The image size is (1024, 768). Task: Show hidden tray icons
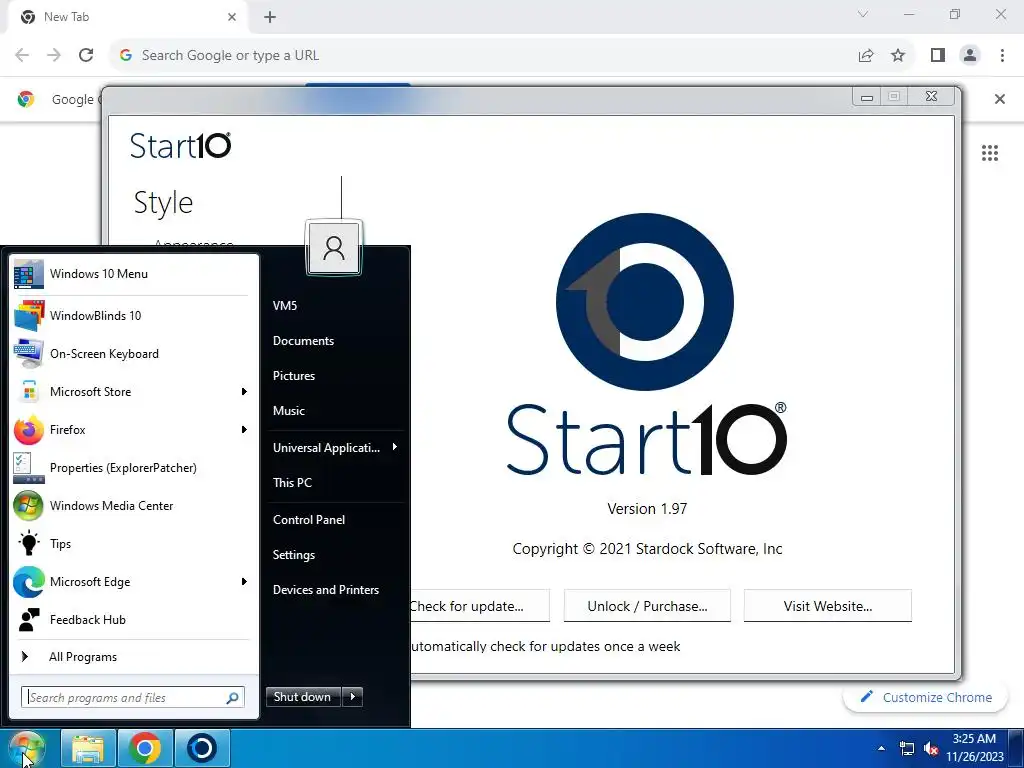882,748
